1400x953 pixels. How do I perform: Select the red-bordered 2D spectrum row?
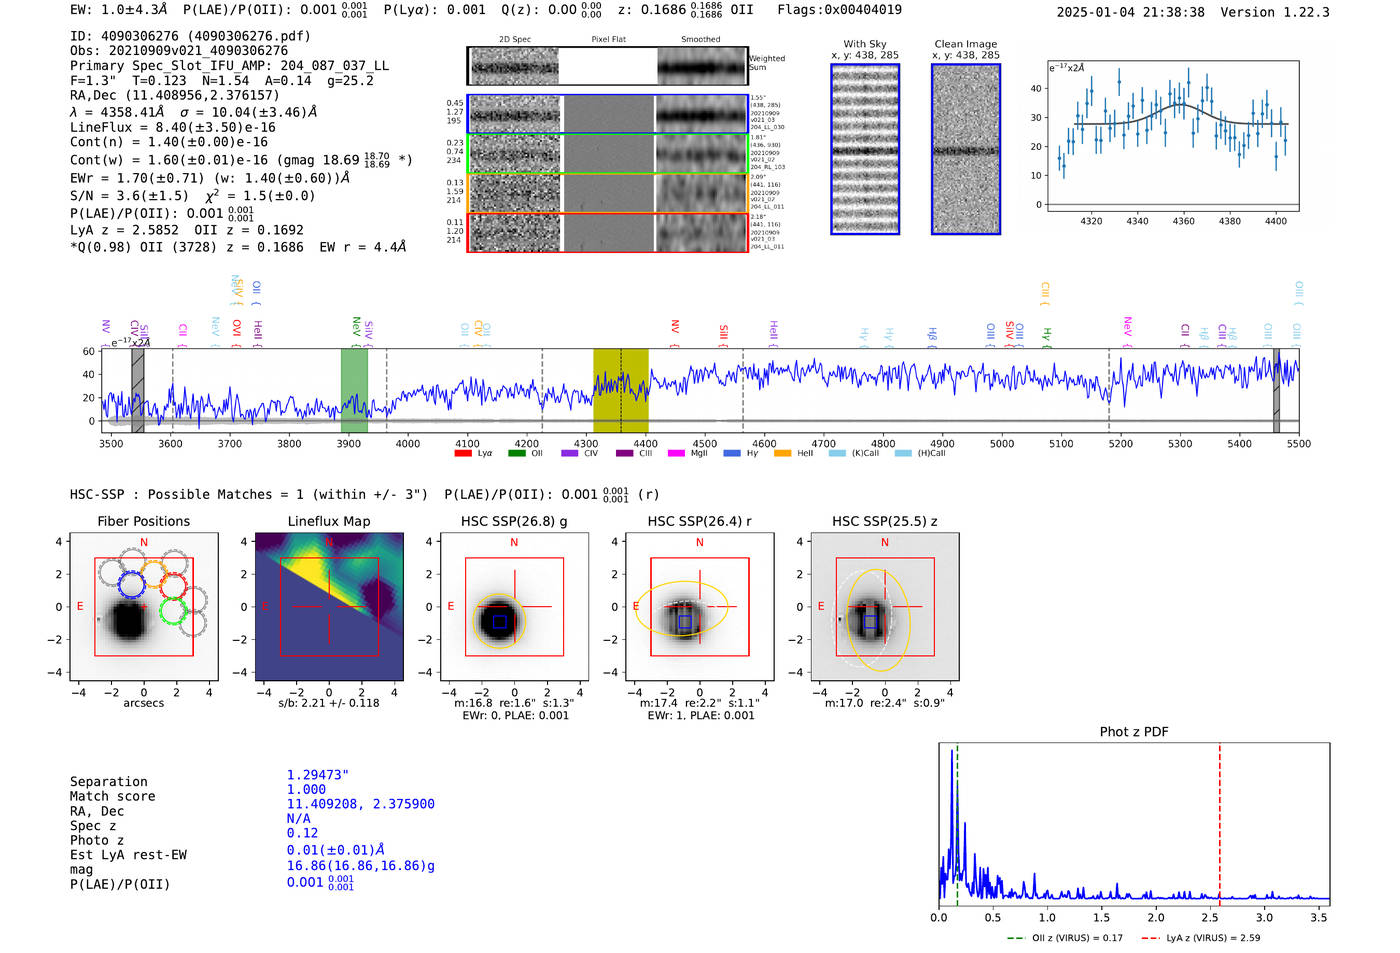pyautogui.click(x=608, y=232)
